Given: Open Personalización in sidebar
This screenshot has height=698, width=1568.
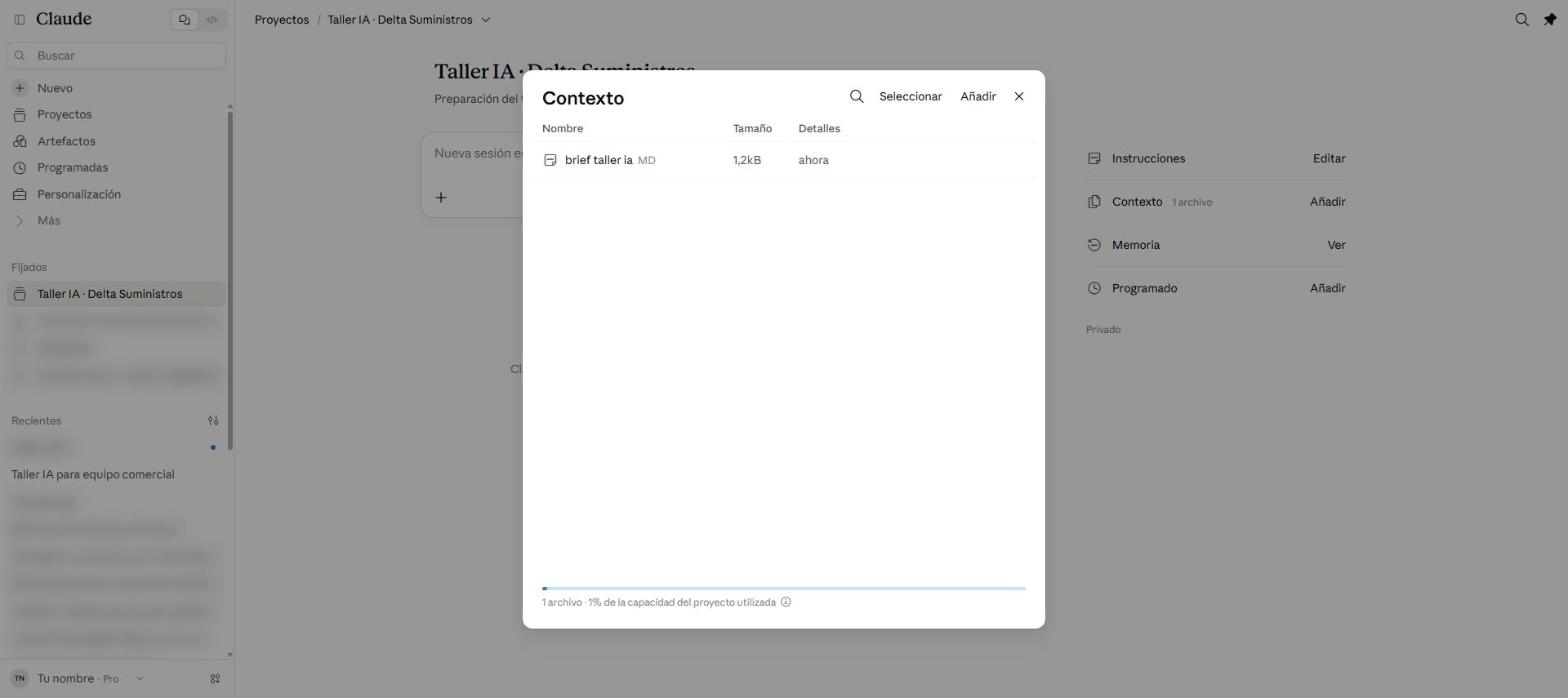Looking at the screenshot, I should pyautogui.click(x=79, y=194).
